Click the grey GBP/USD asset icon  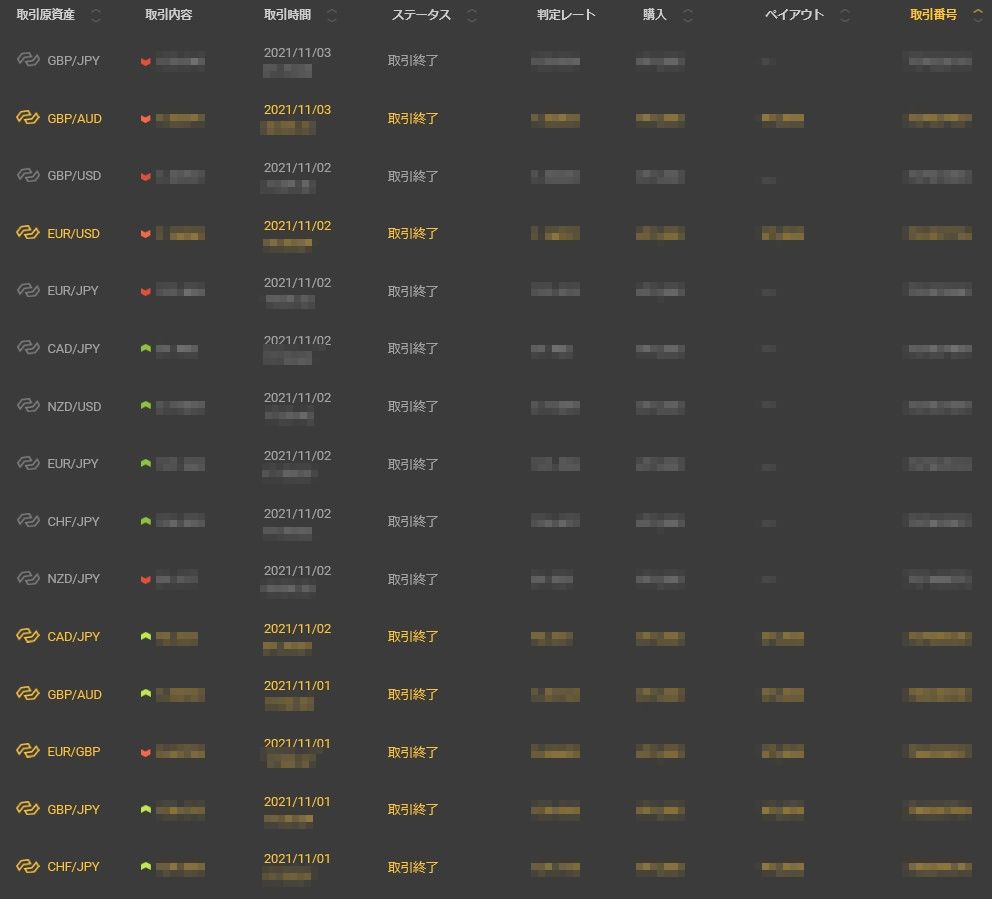28,175
